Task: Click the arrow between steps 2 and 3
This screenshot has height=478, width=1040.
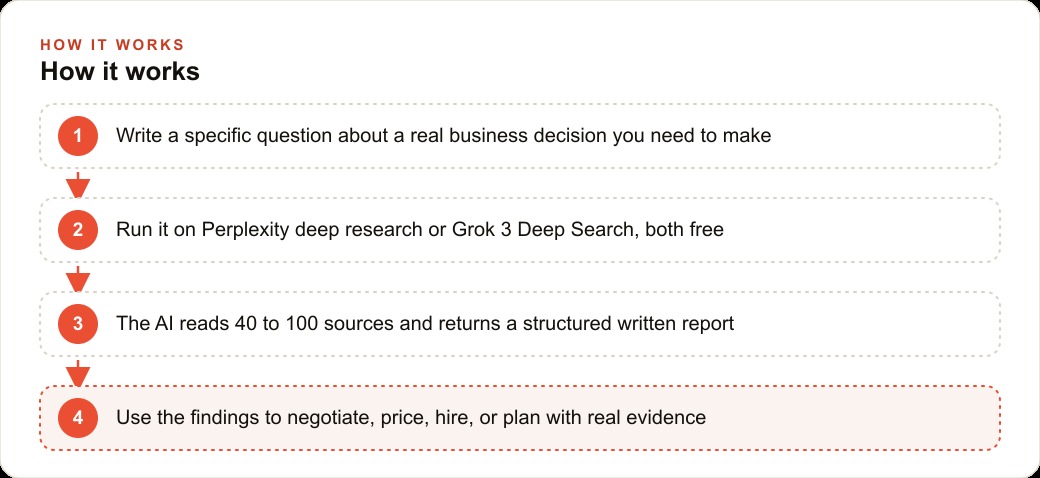Action: click(78, 278)
